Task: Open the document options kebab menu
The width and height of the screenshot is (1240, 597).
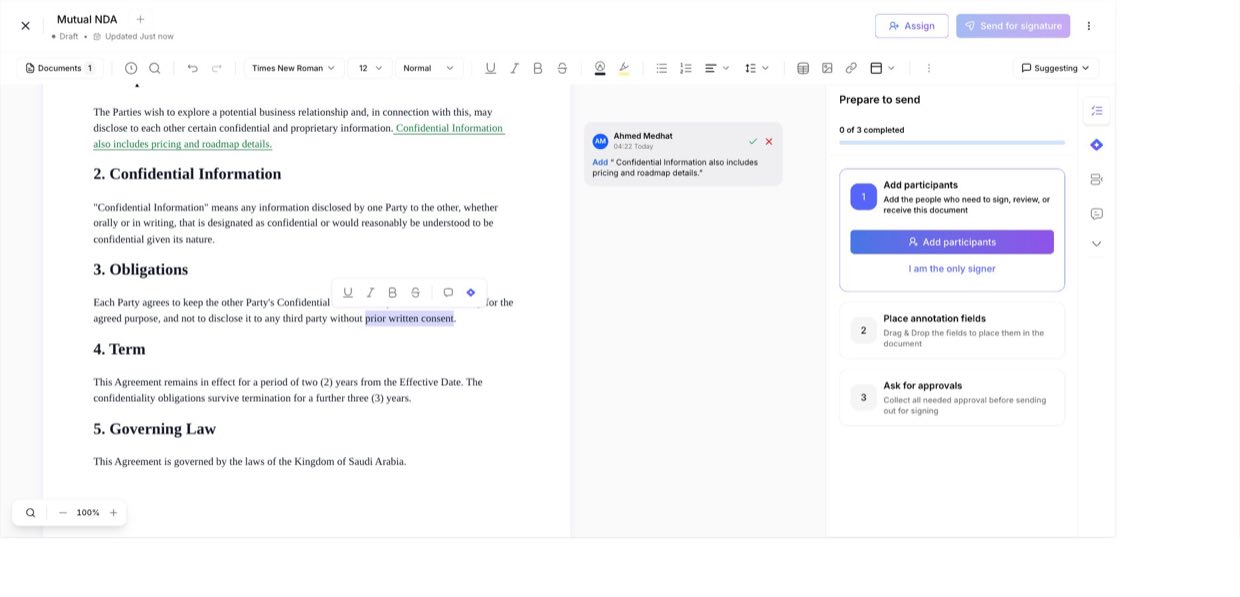Action: click(x=1089, y=26)
